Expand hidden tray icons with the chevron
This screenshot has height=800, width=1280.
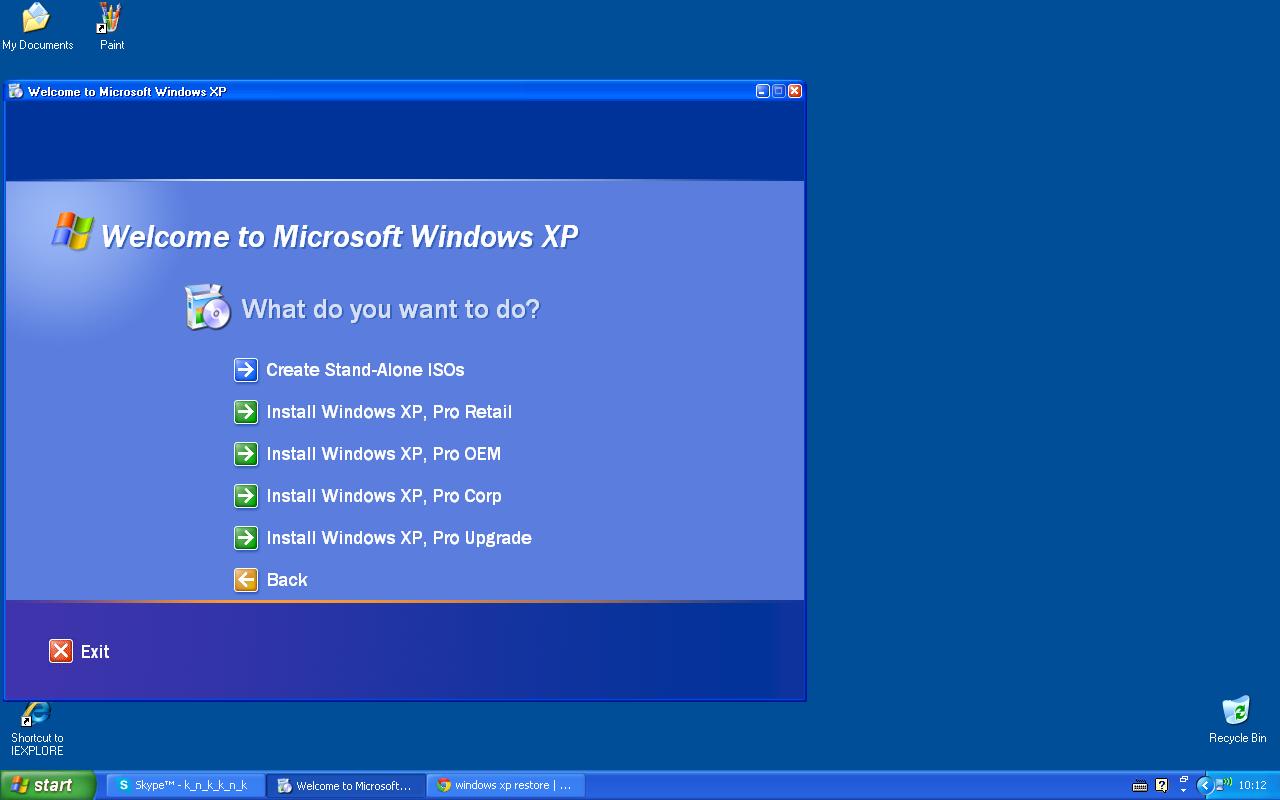pyautogui.click(x=1205, y=785)
